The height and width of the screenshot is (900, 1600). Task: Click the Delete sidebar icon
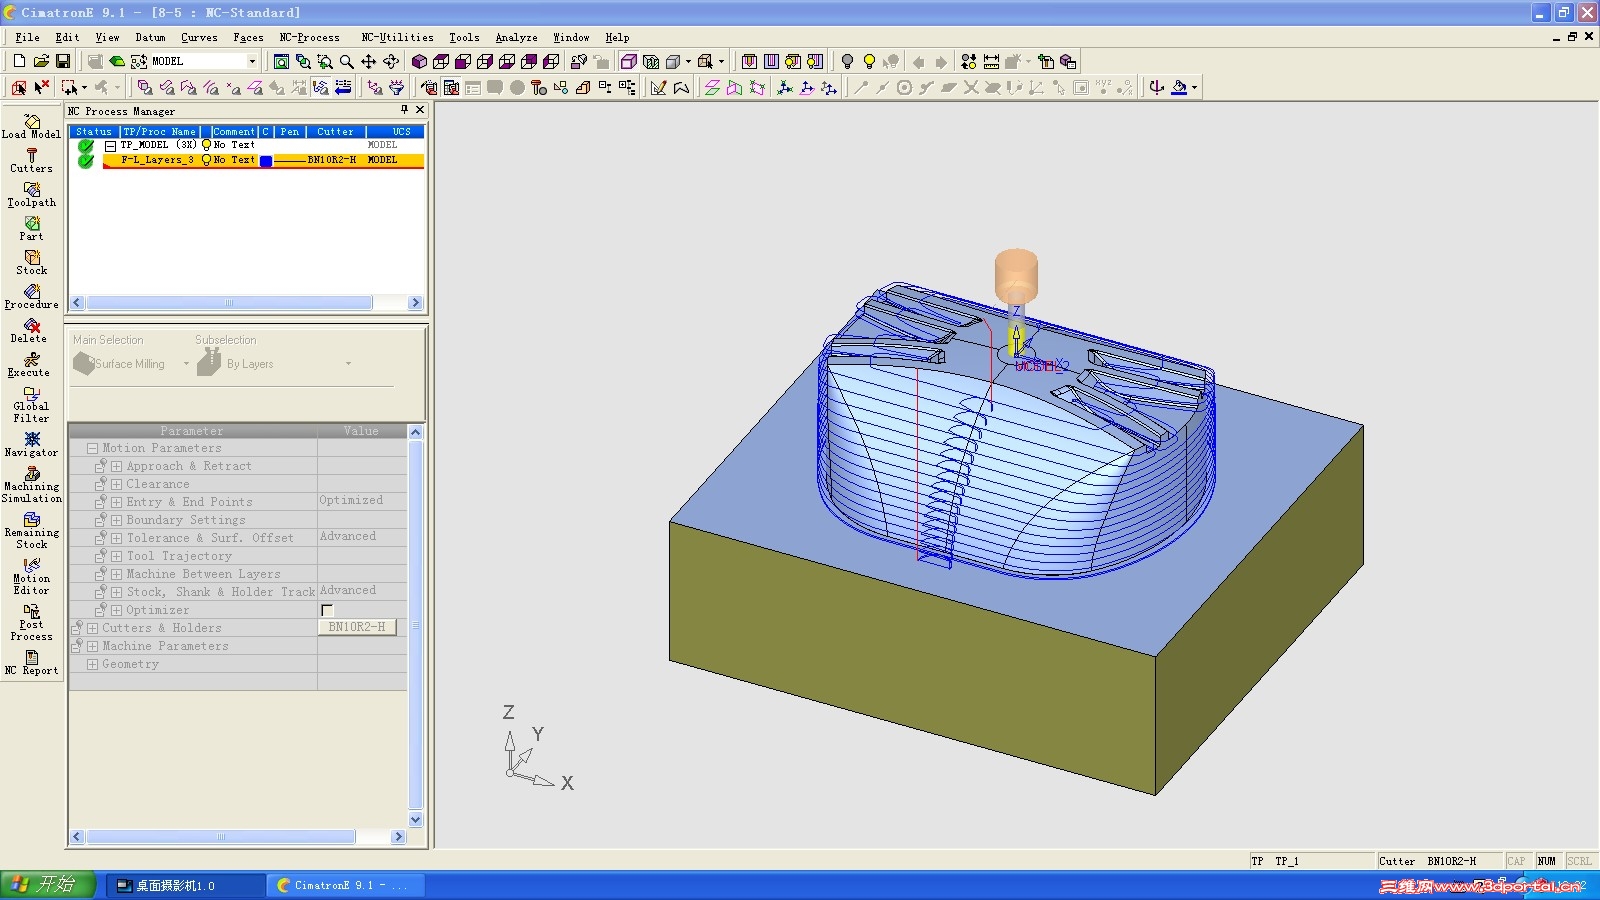pyautogui.click(x=31, y=330)
